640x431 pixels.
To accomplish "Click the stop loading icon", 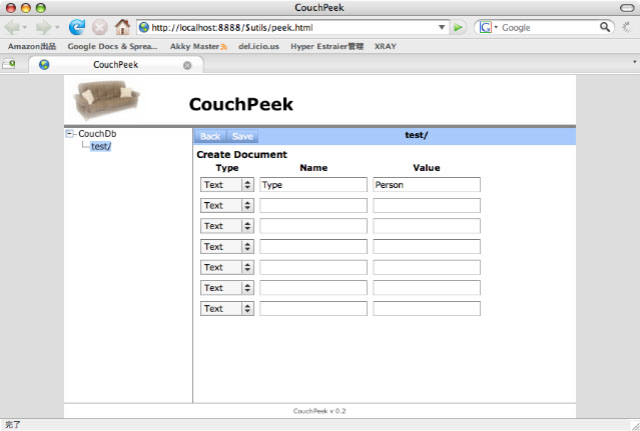I will pos(100,27).
